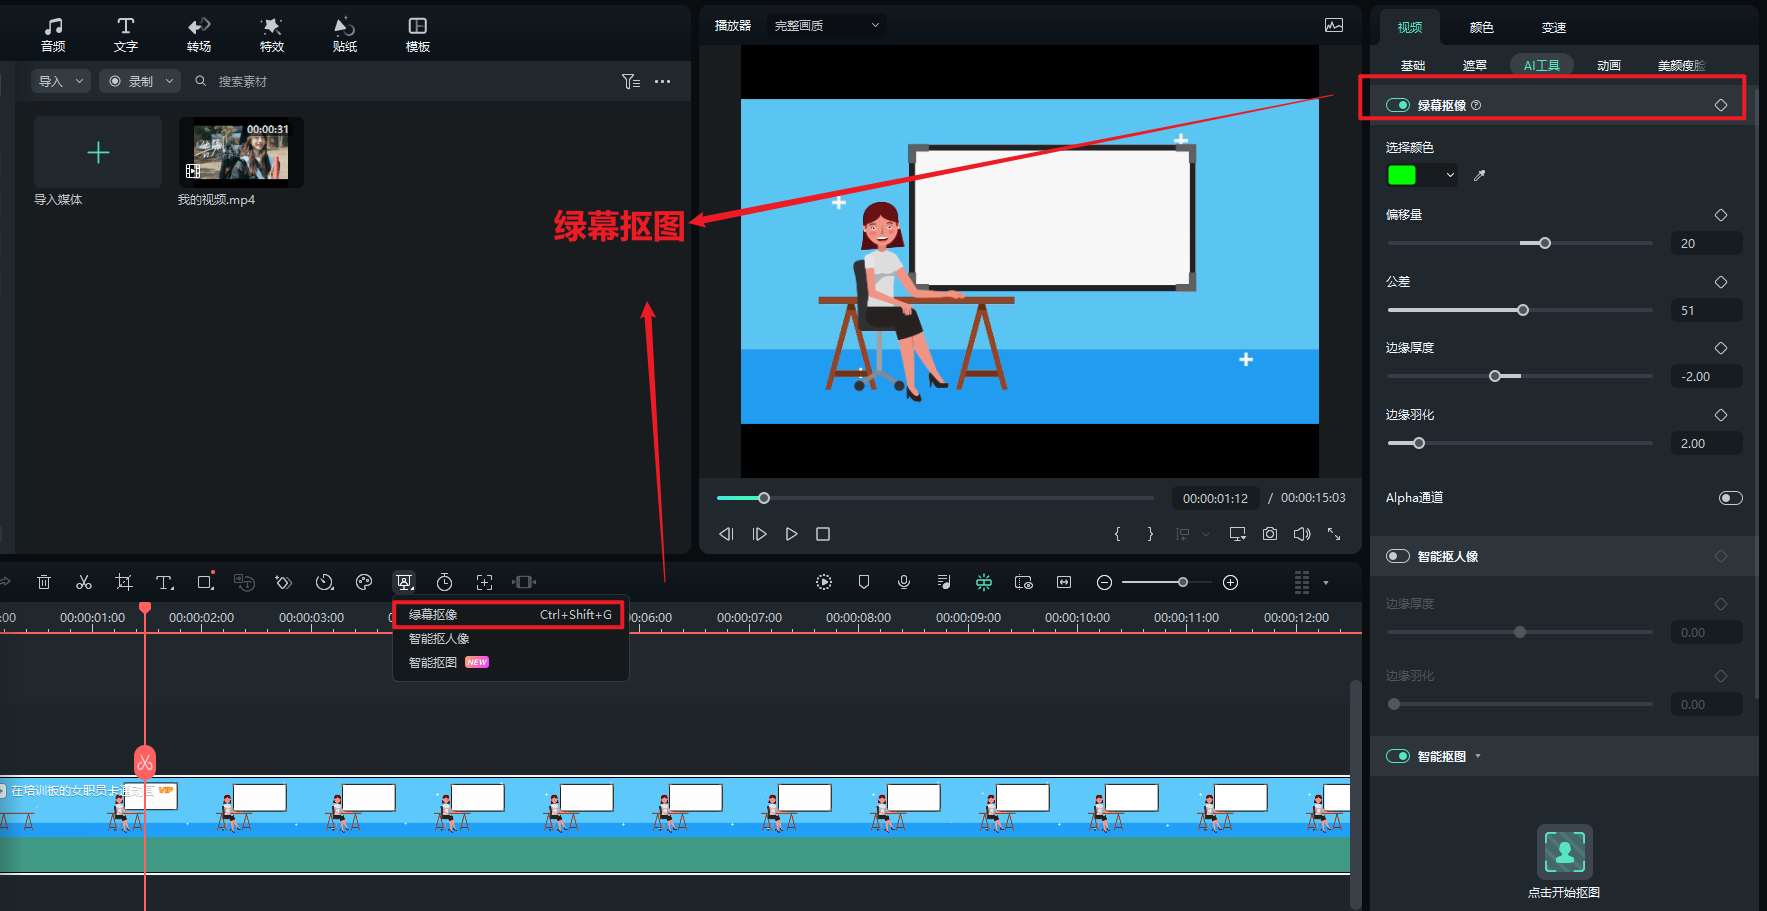The height and width of the screenshot is (911, 1767).
Task: Click the split scissors icon in timeline toolbar
Action: point(84,582)
